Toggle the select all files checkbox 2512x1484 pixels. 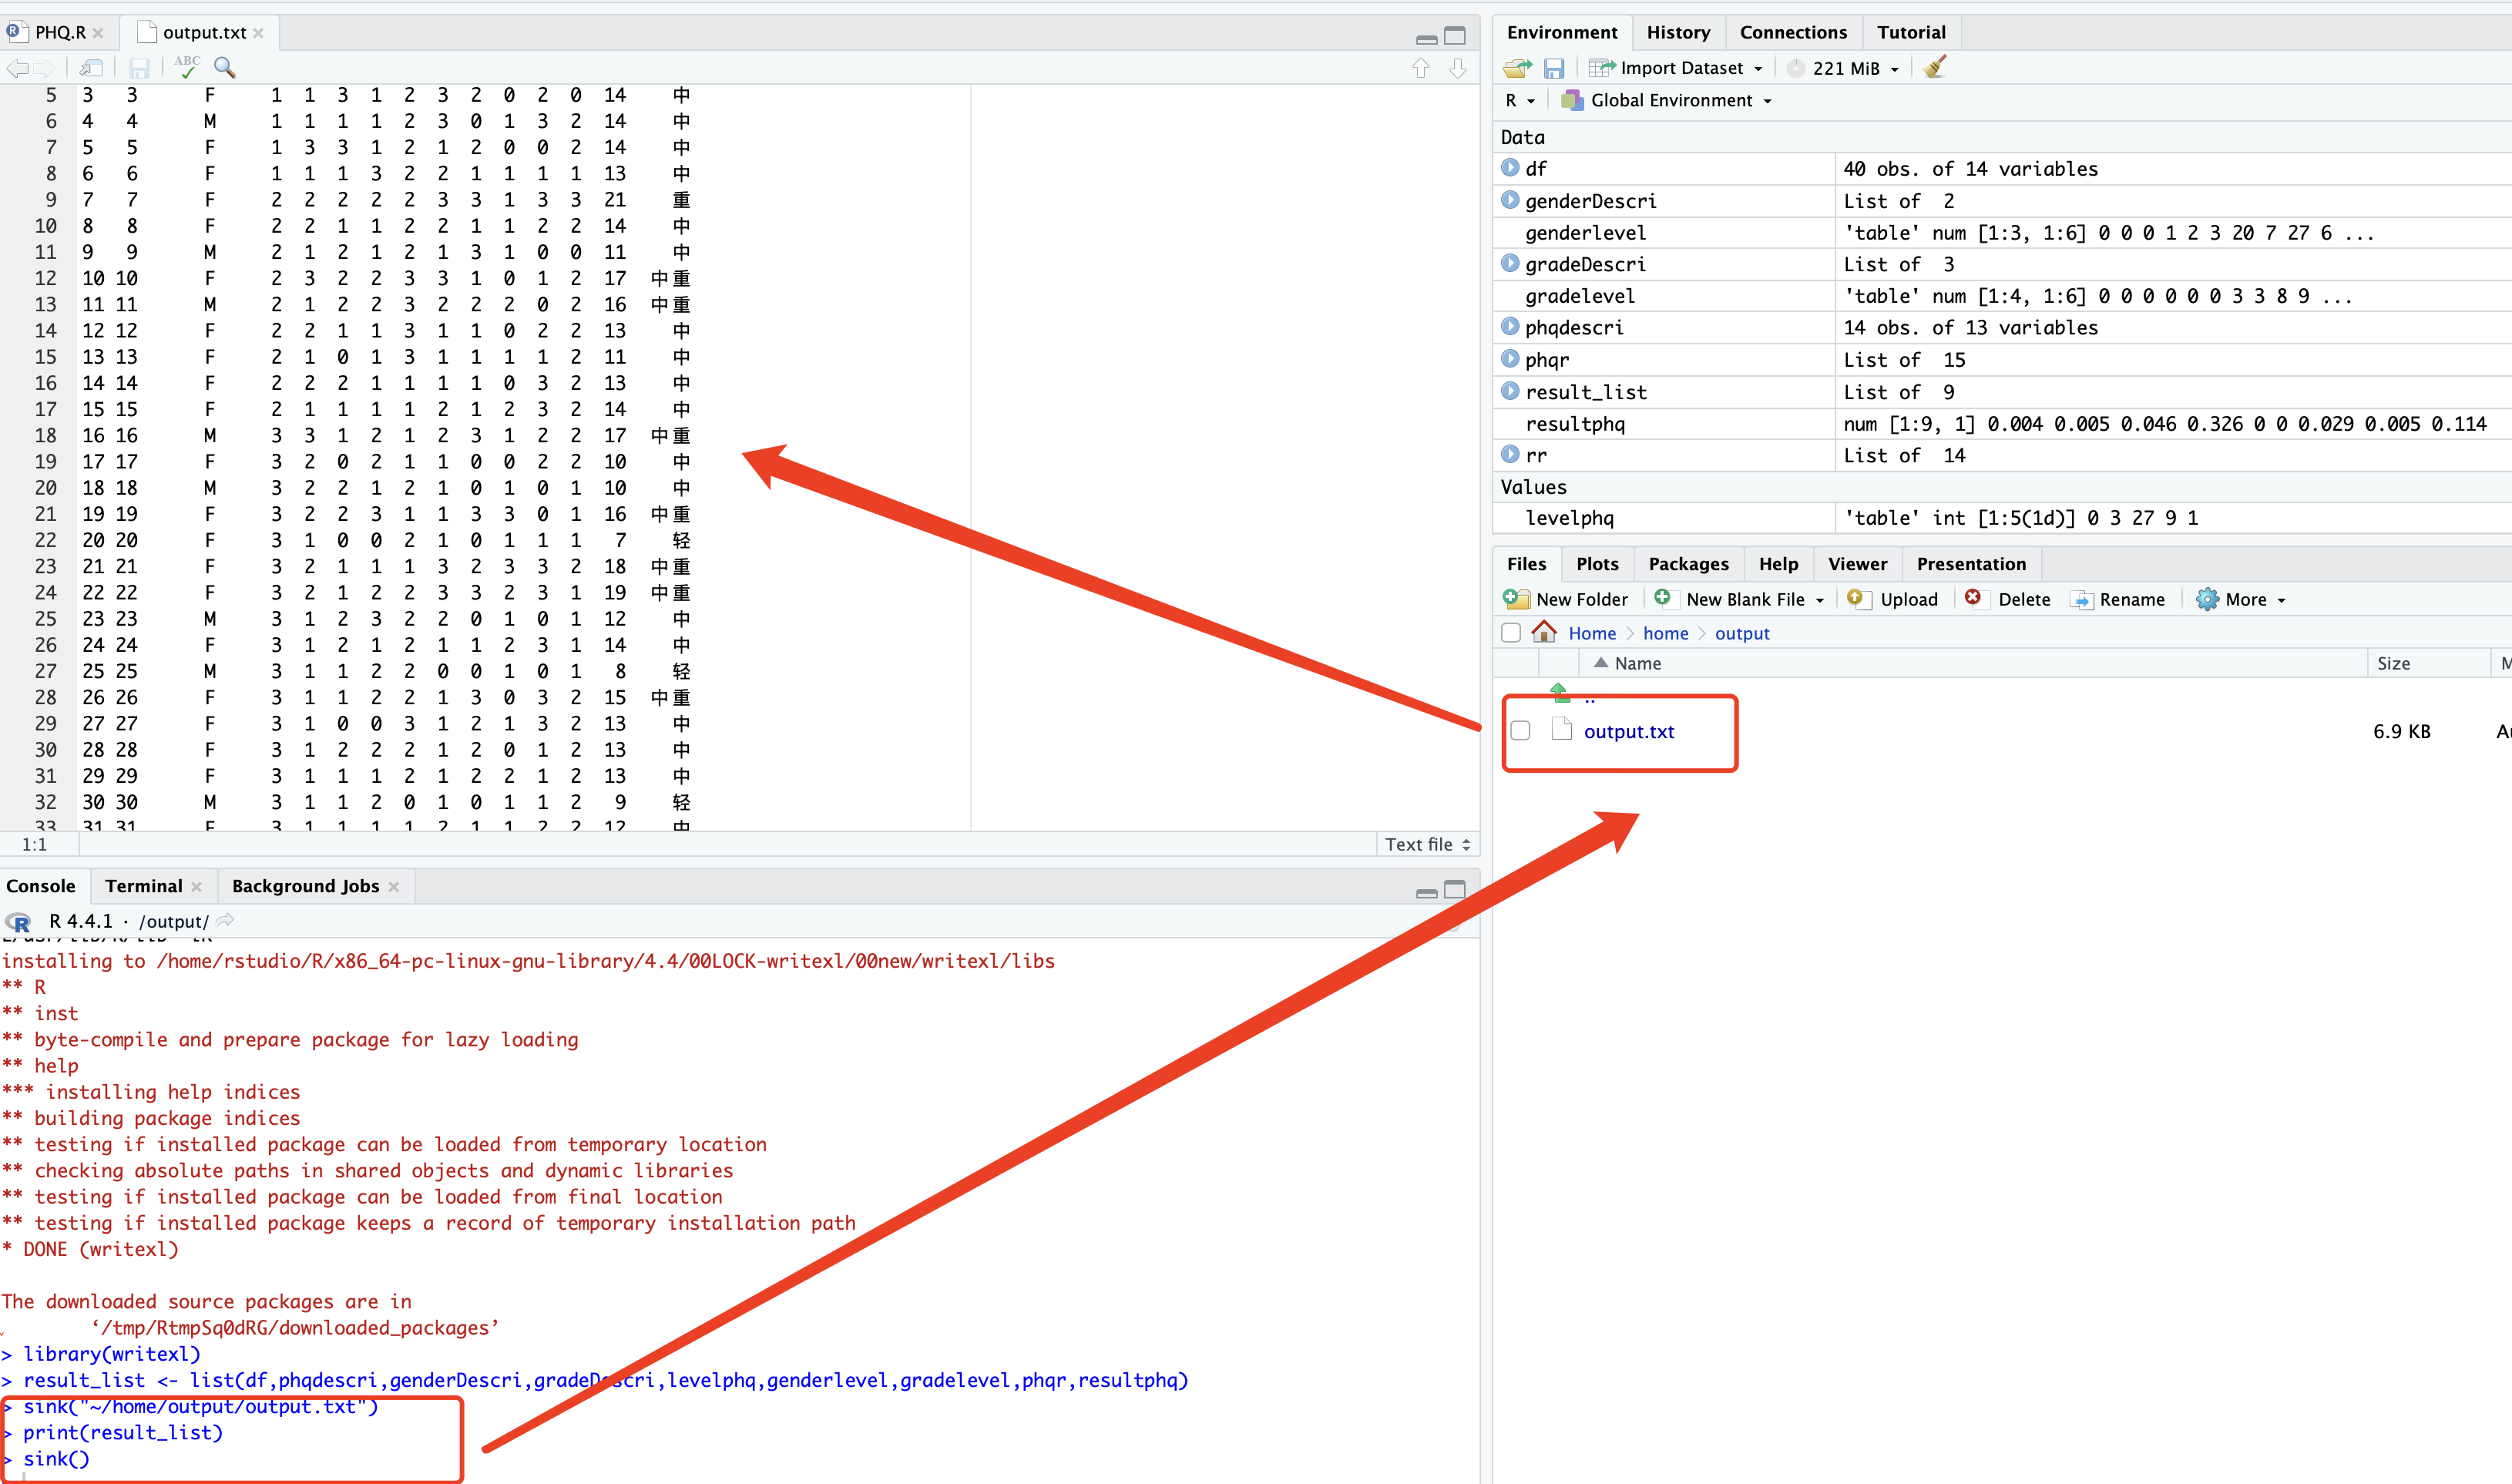(1511, 632)
